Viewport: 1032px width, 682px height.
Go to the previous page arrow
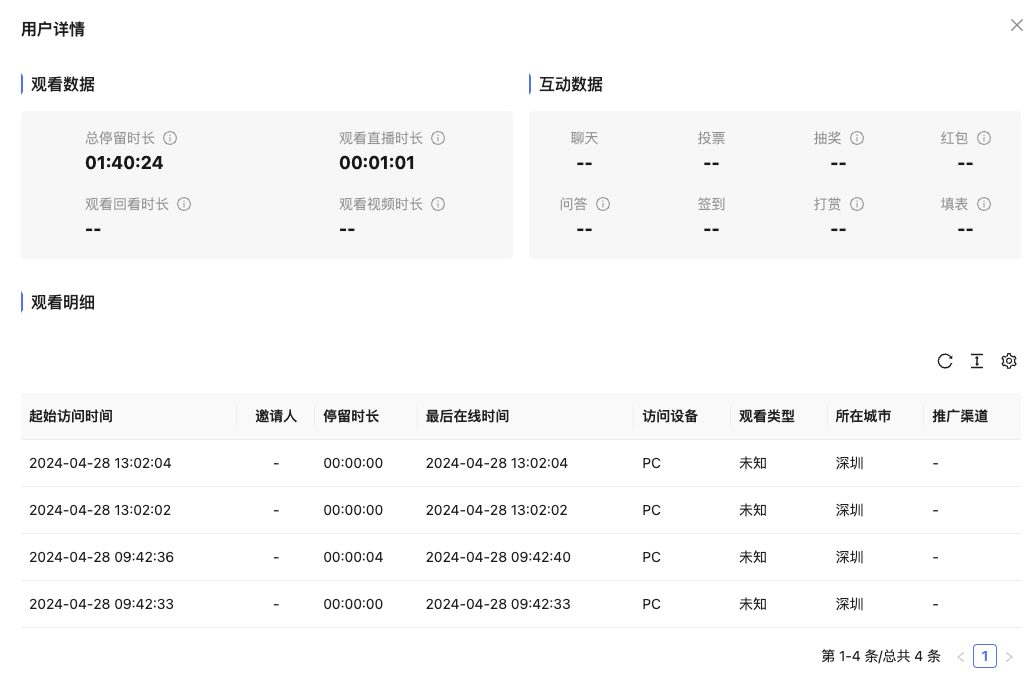pos(961,657)
